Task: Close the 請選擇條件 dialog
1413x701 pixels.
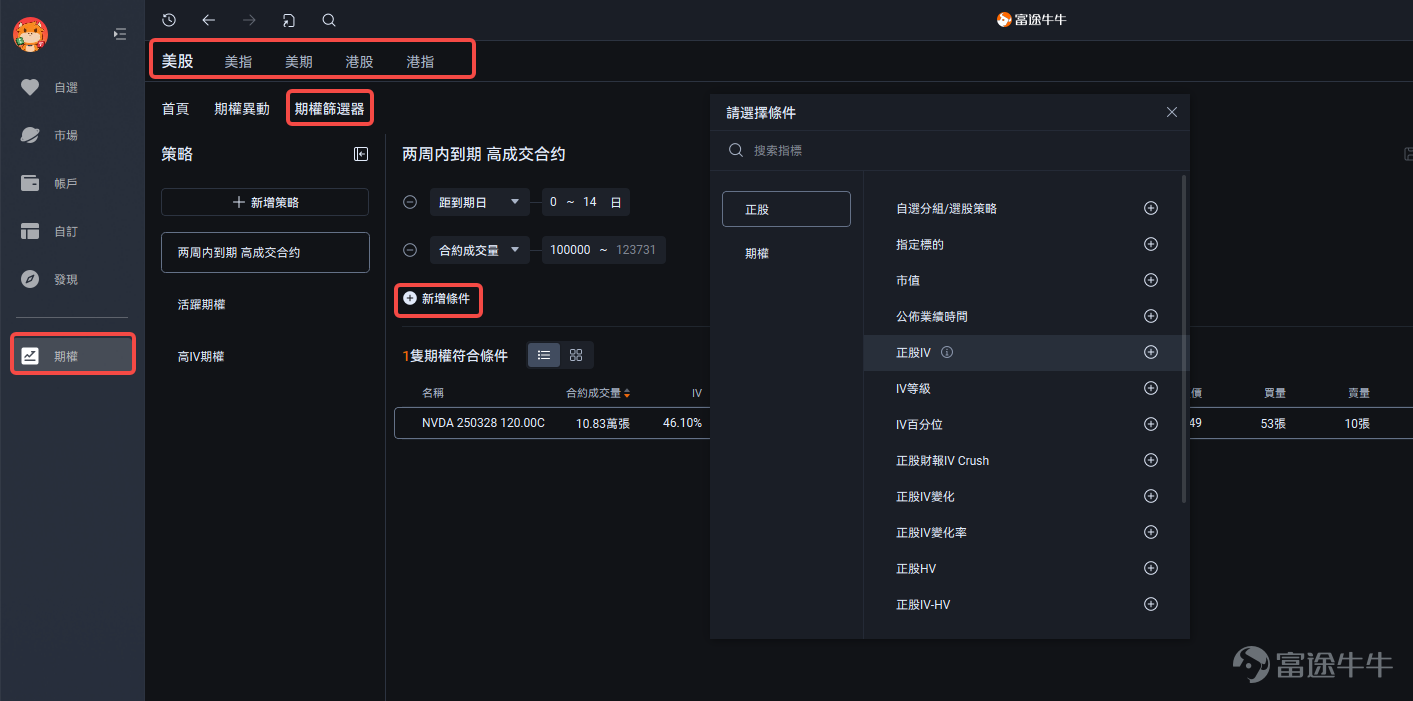Action: pyautogui.click(x=1172, y=112)
